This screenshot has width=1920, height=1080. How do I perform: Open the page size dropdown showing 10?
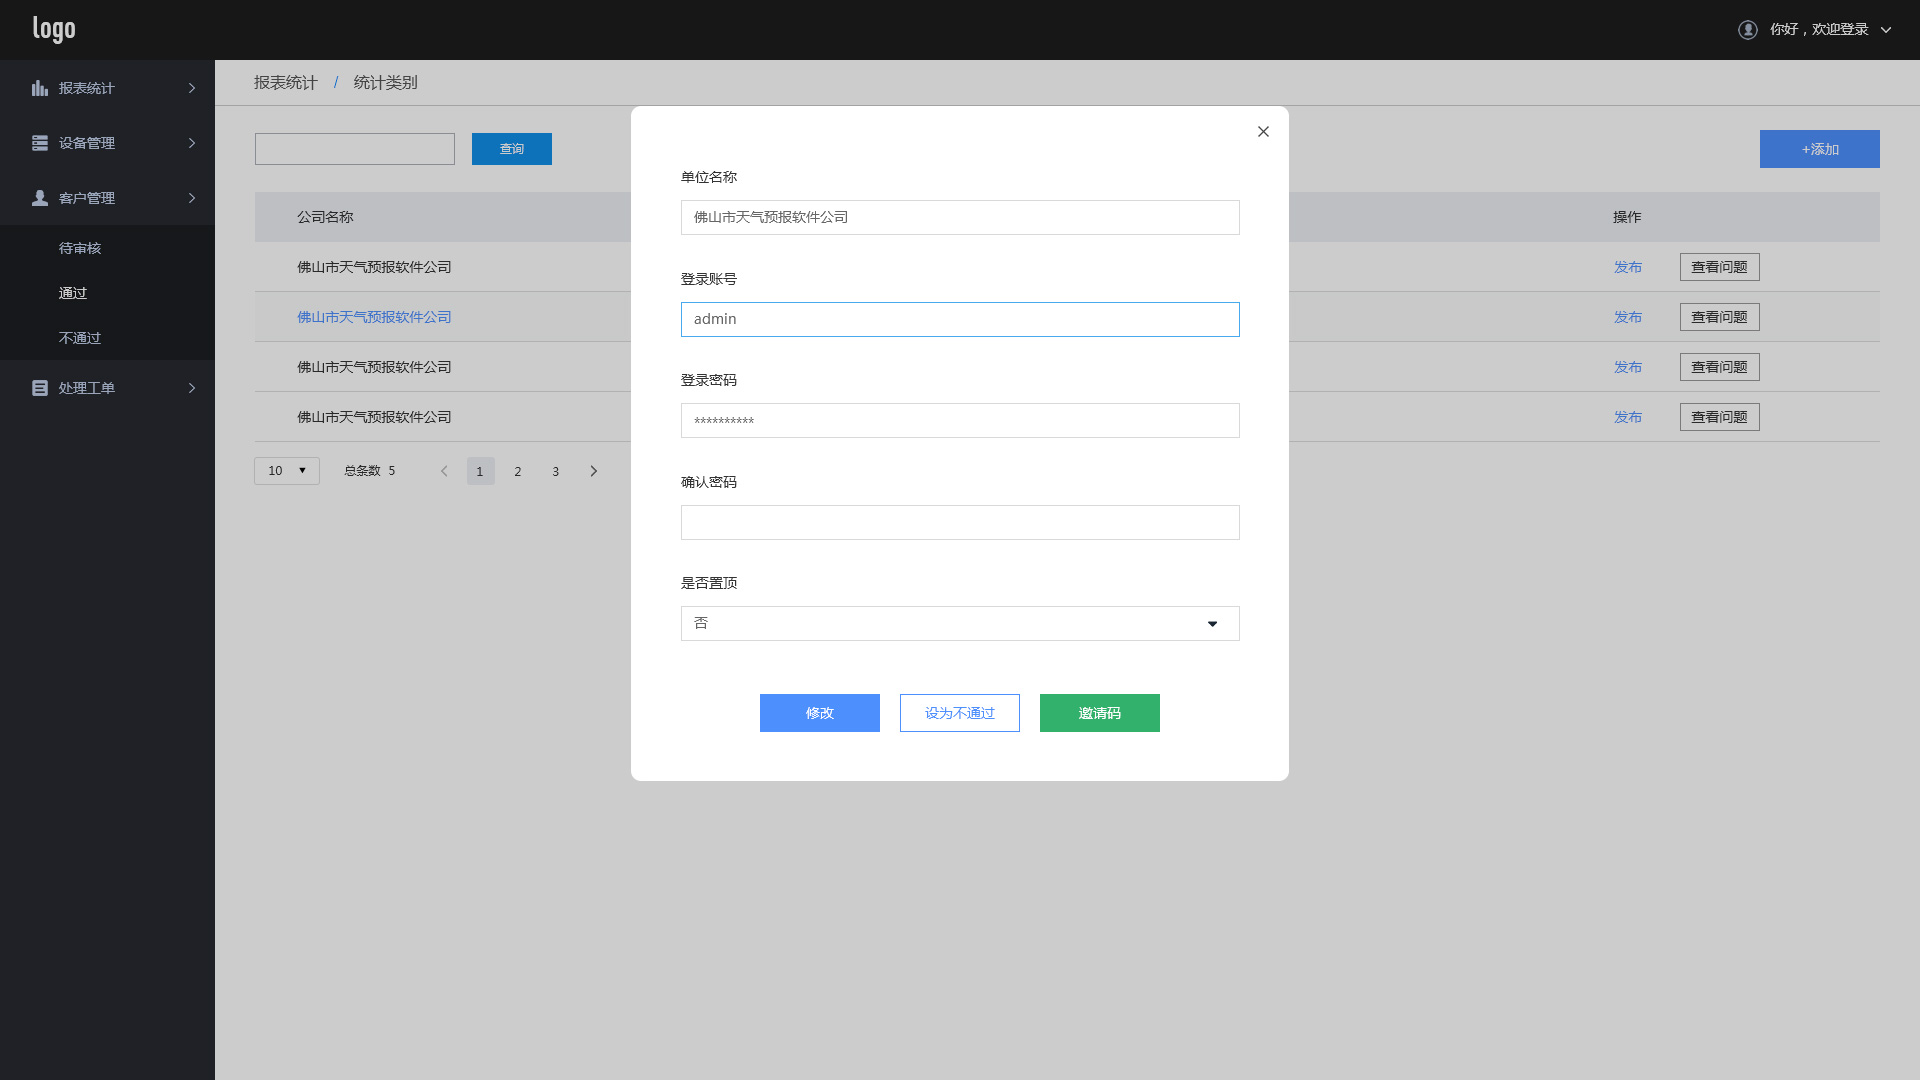coord(287,471)
